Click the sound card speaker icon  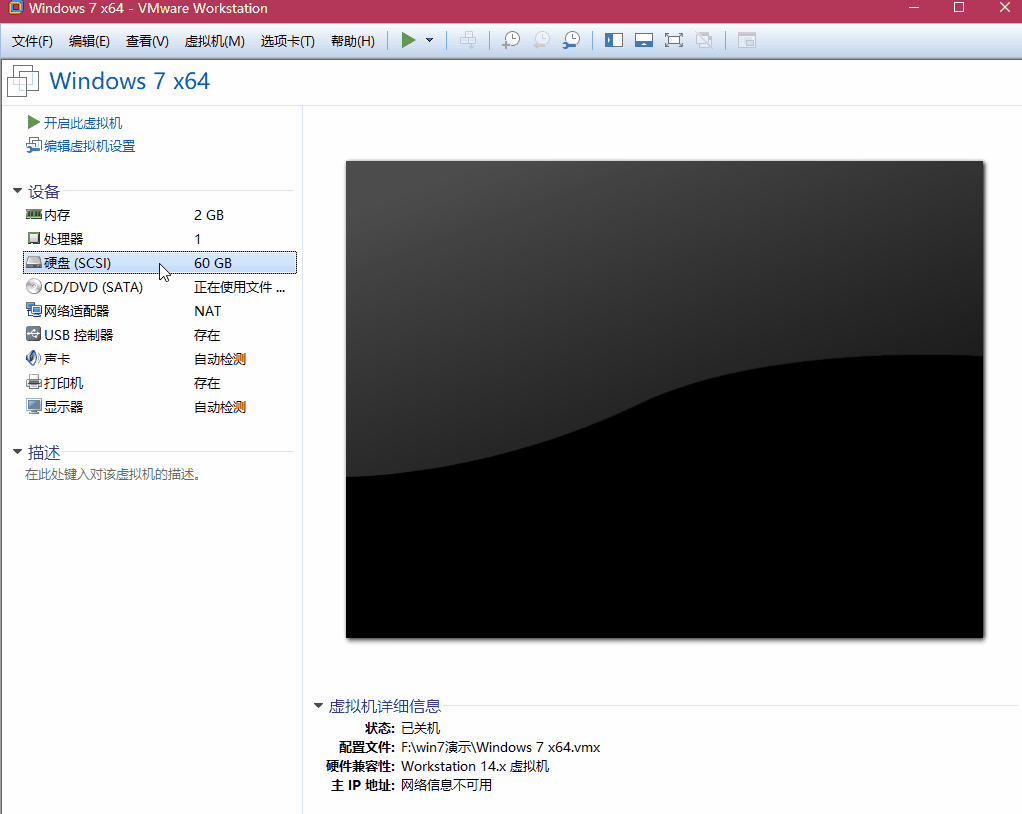coord(33,358)
